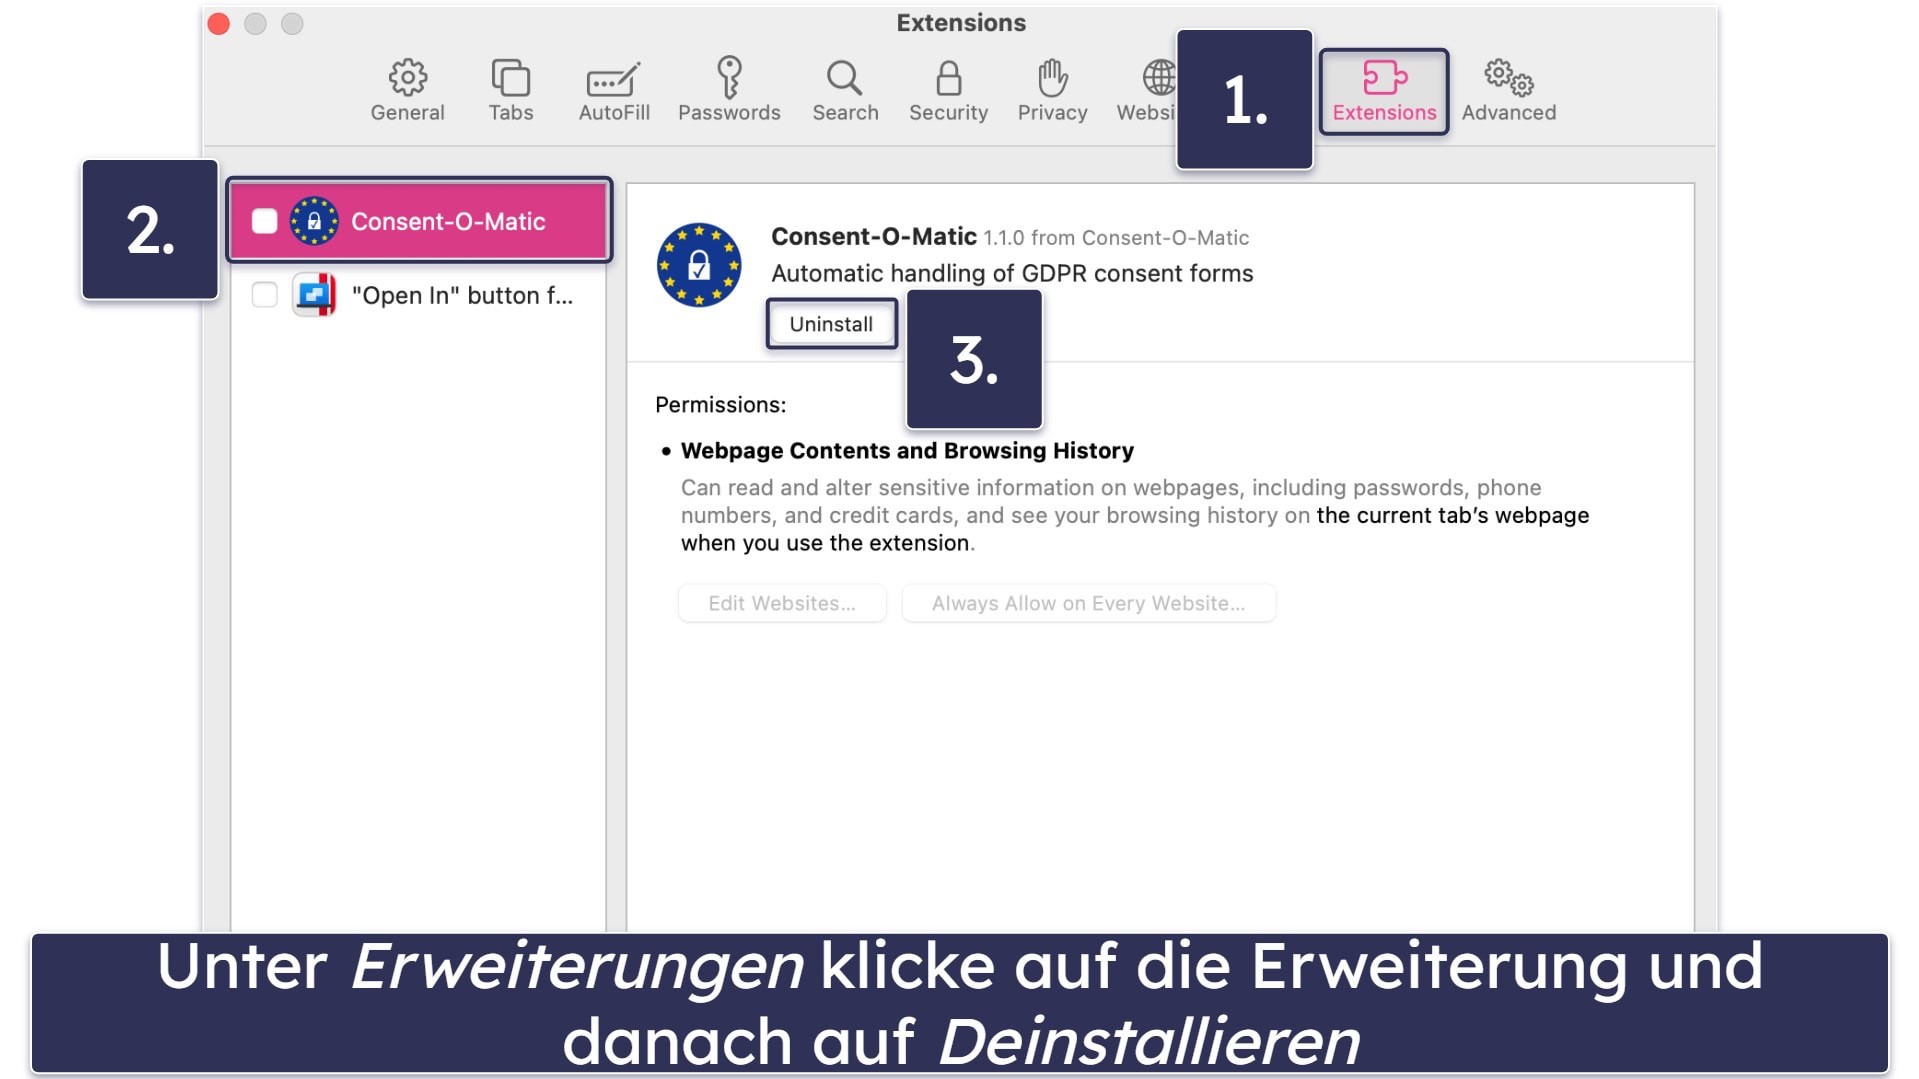Screen dimensions: 1919x1079
Task: Click the Consent-O-Matic sidebar EU lock icon
Action: (314, 221)
